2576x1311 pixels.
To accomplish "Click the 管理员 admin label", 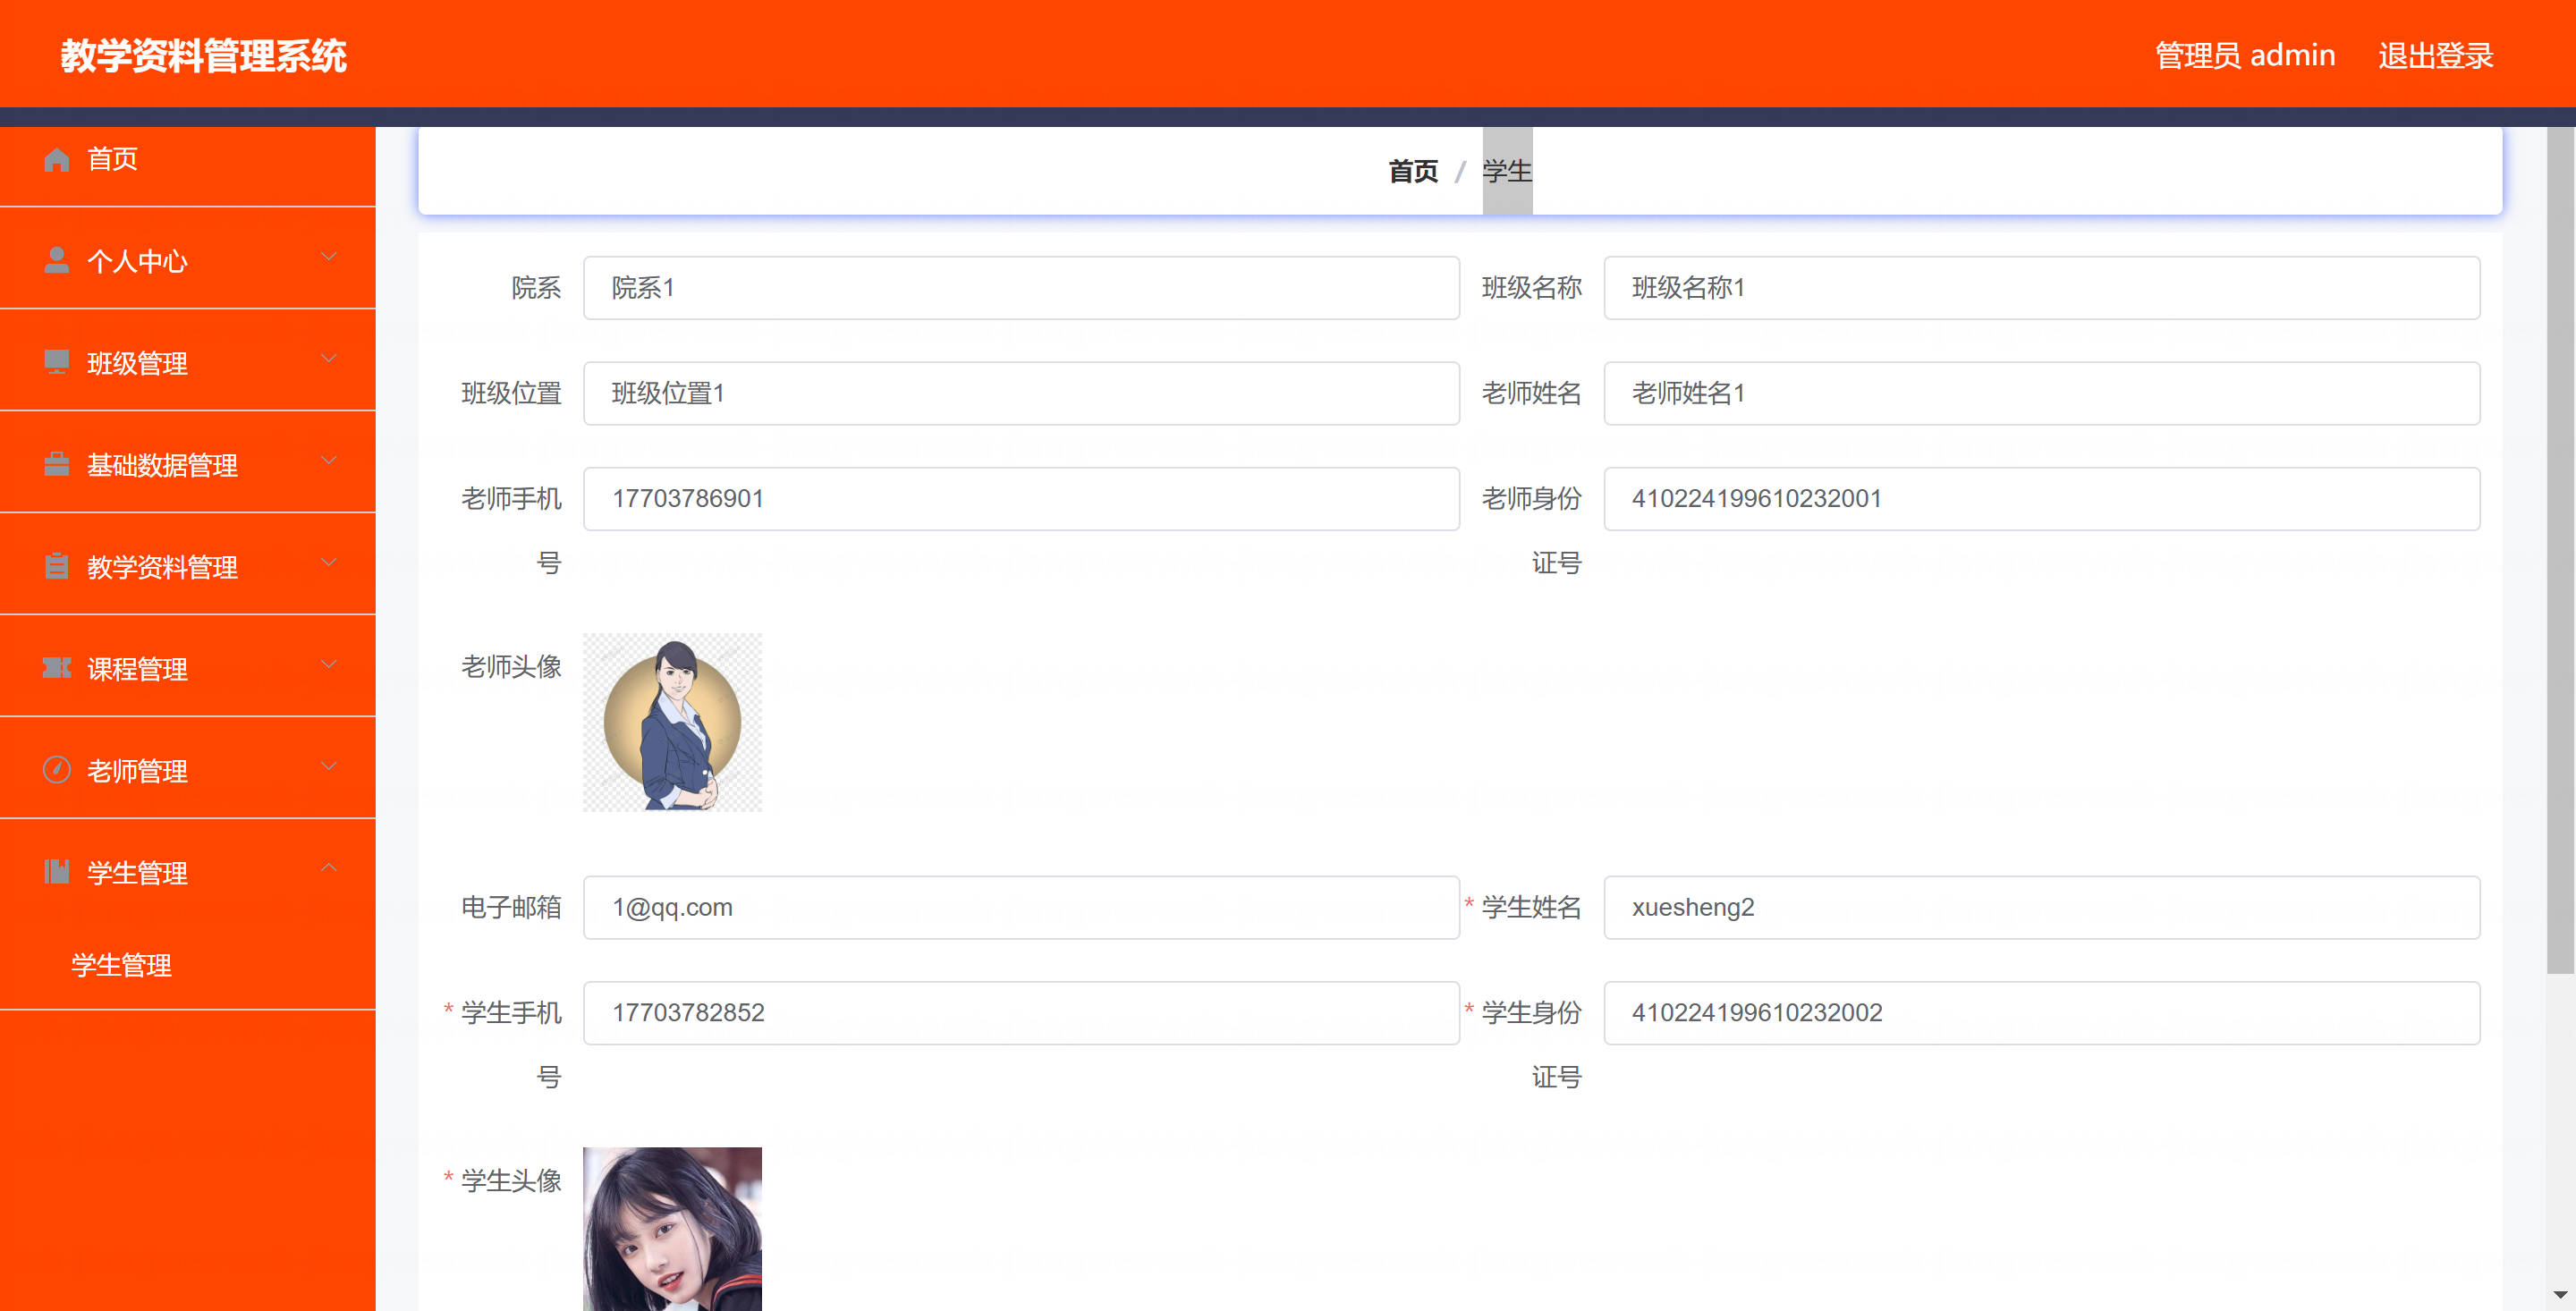I will pos(2245,55).
